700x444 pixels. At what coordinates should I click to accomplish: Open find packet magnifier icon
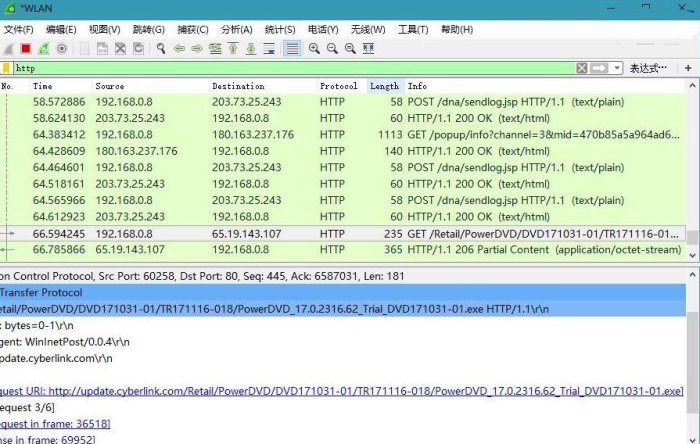point(161,48)
